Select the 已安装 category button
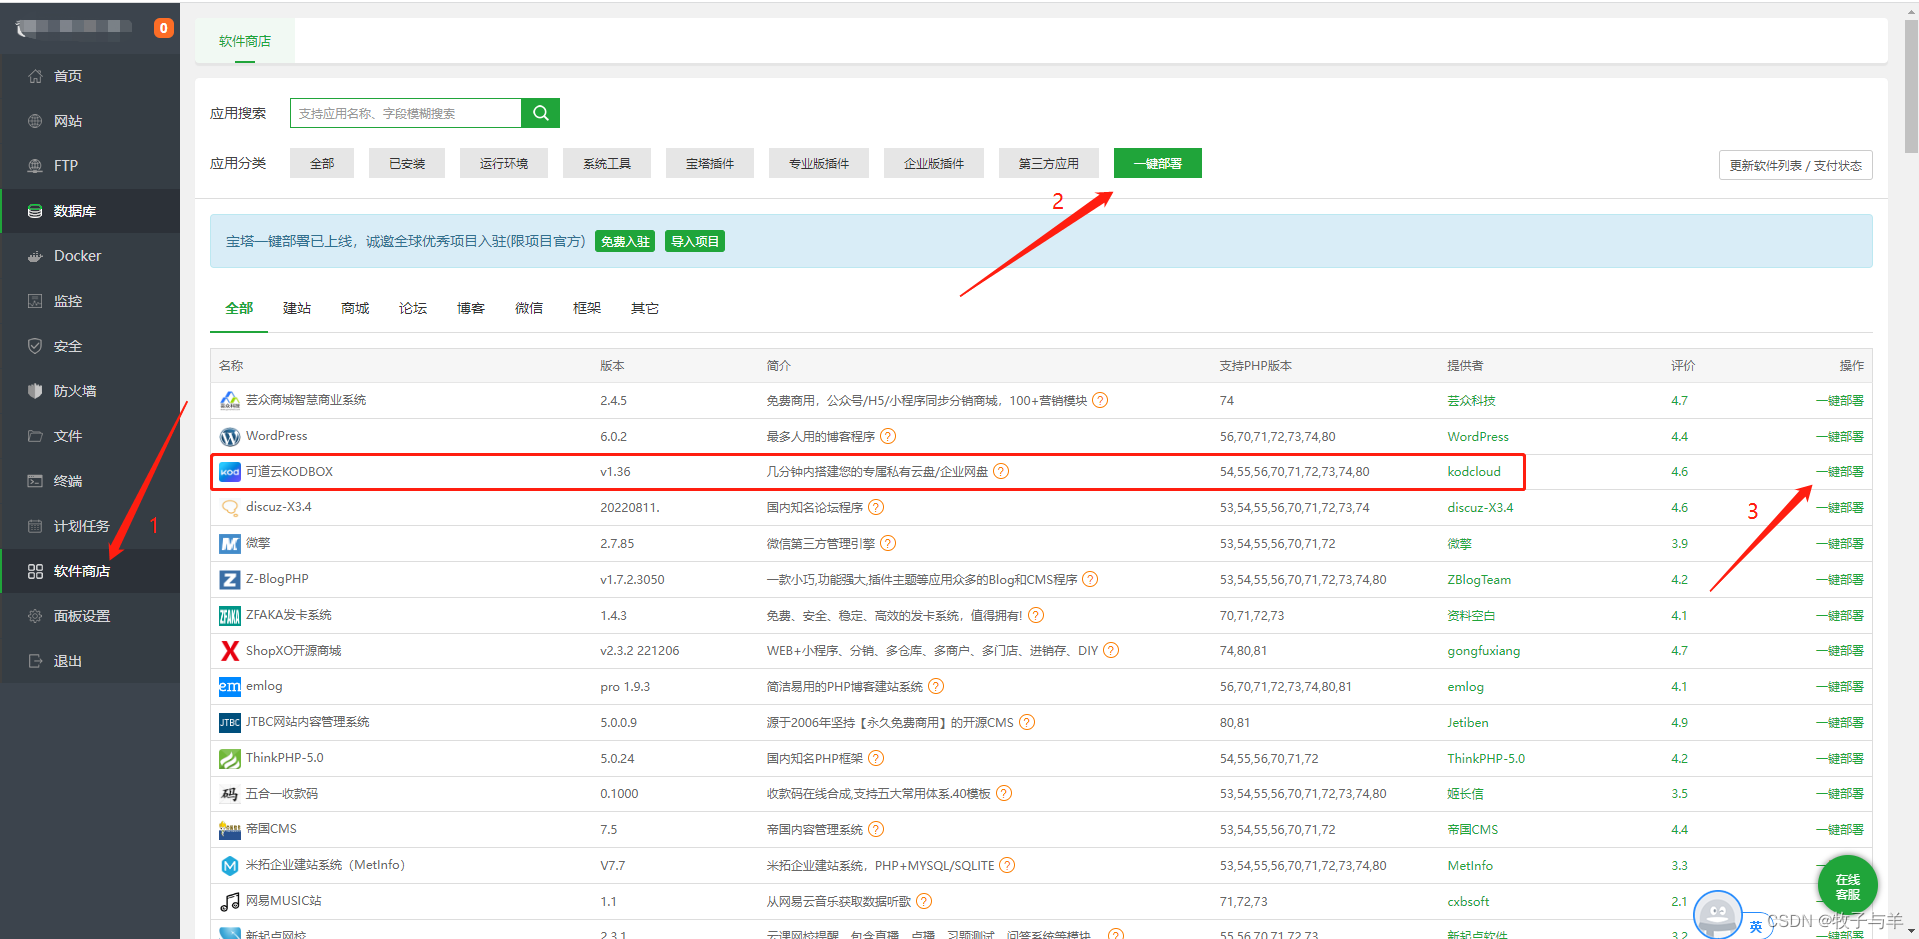 click(x=407, y=163)
